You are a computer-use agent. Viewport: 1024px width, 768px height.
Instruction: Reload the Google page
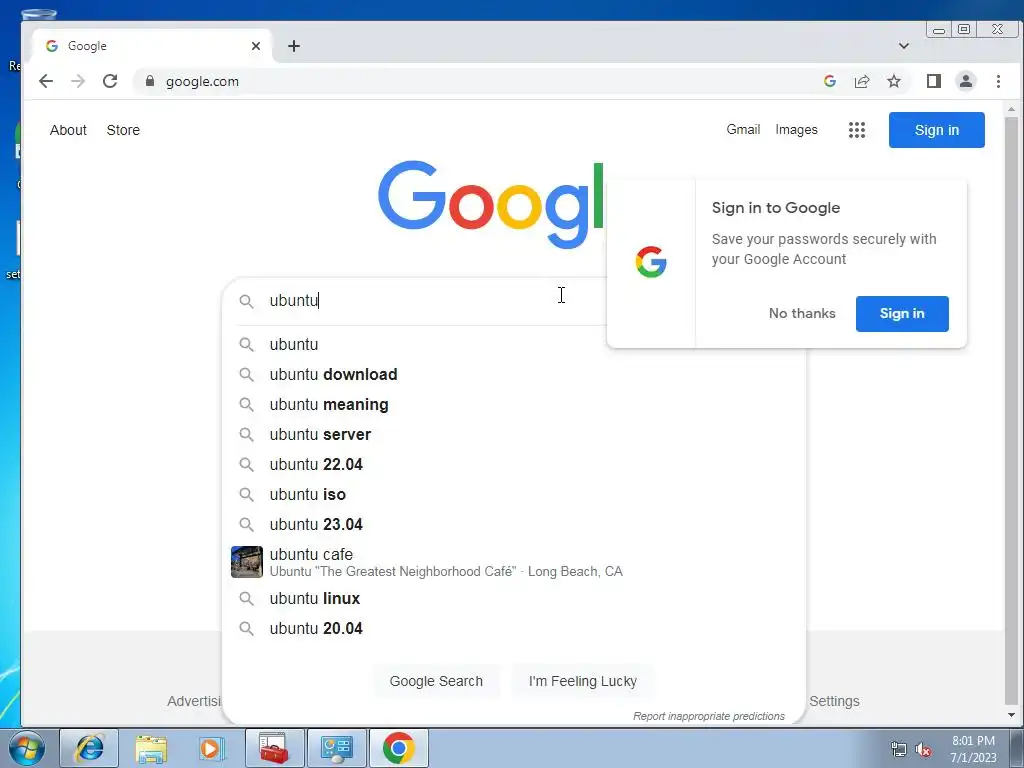[110, 81]
